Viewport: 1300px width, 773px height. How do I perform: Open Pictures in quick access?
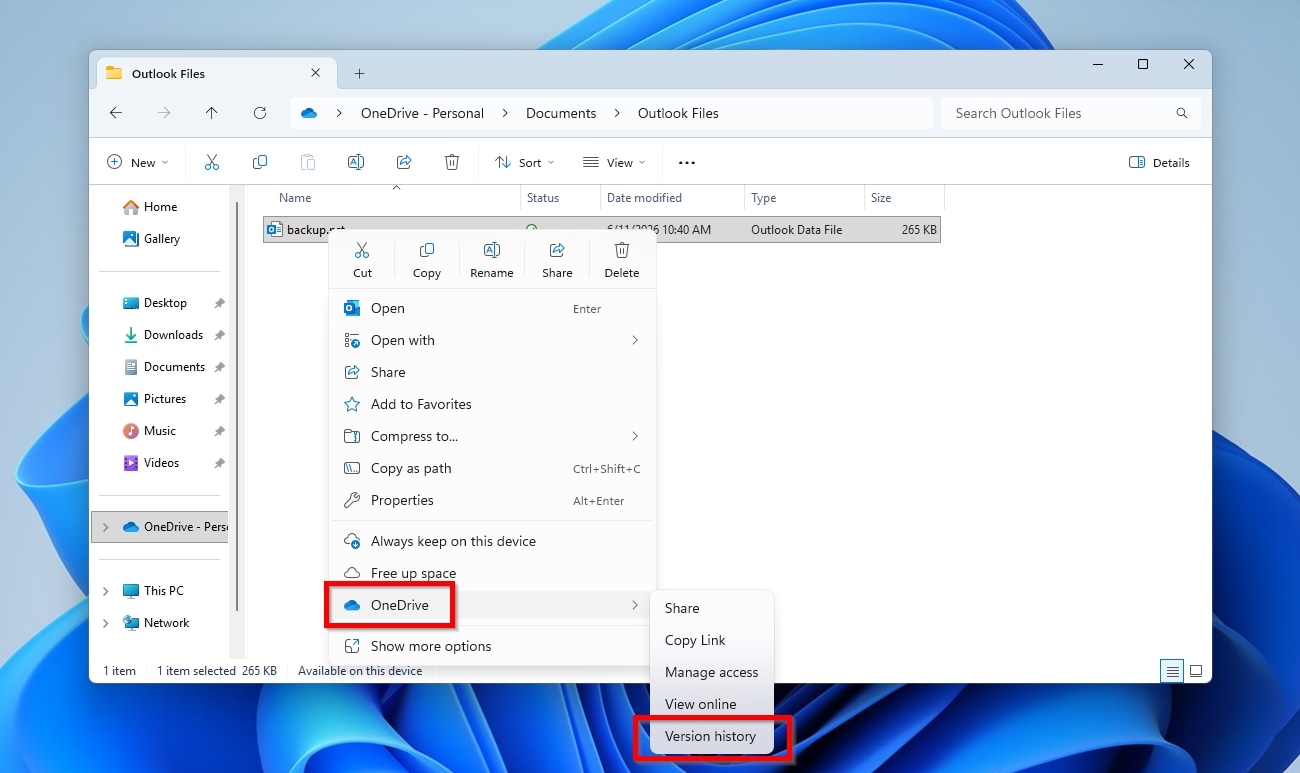click(165, 399)
